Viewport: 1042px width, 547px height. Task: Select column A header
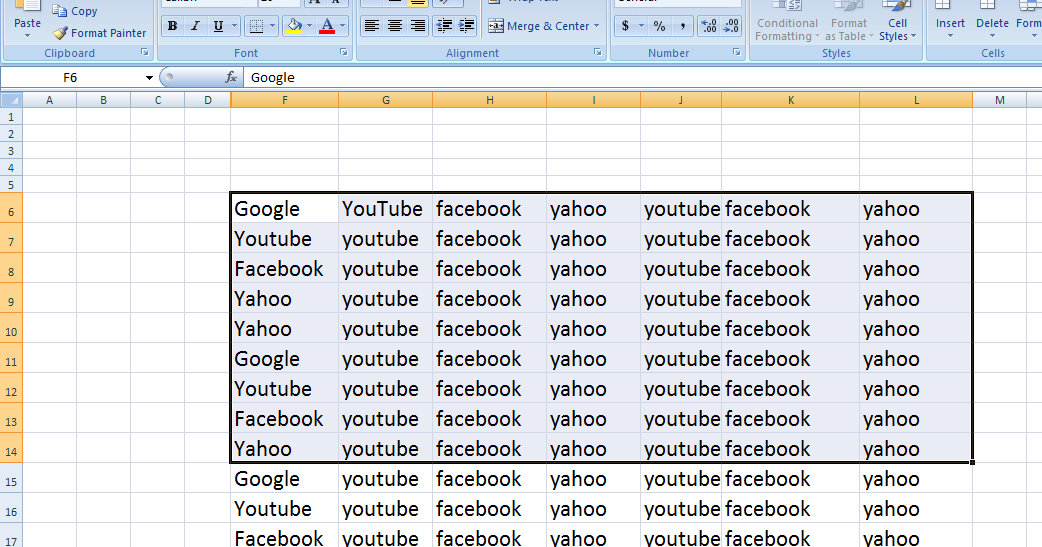[49, 100]
